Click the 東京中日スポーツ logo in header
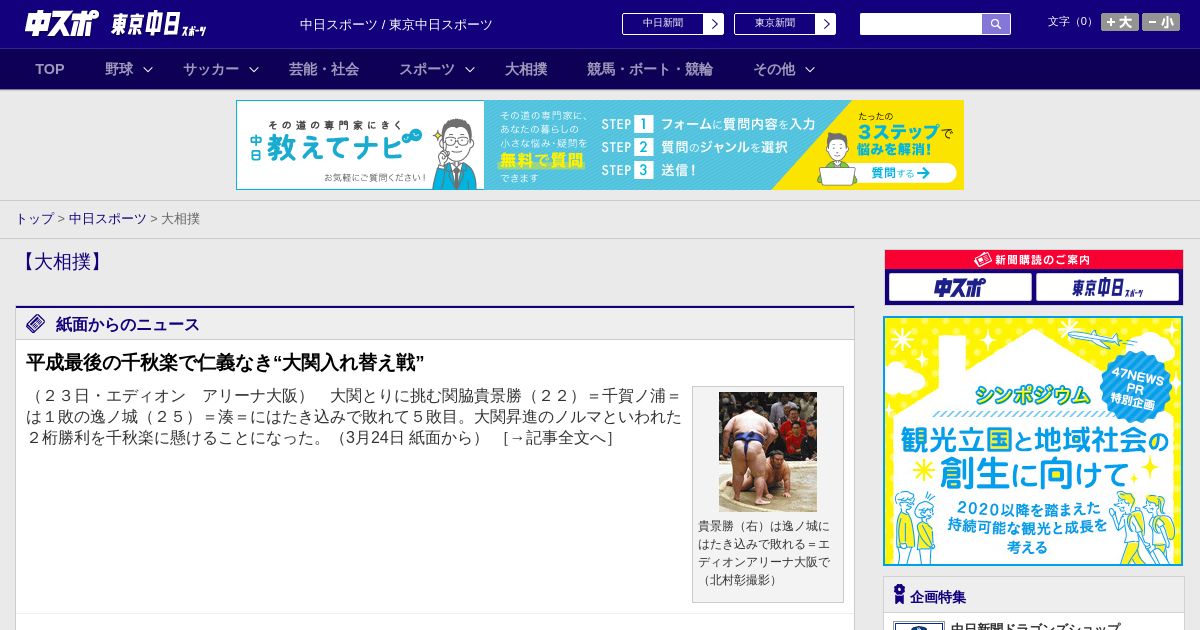Screen dimensions: 1200x630 tap(159, 24)
